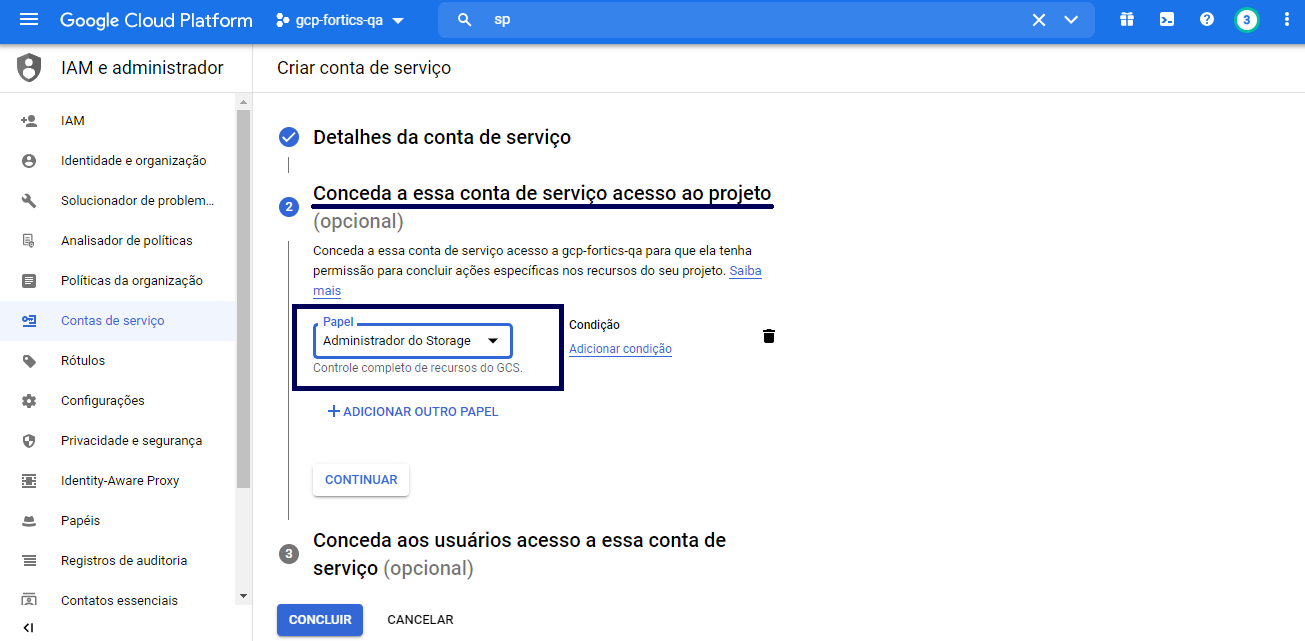The width and height of the screenshot is (1305, 641).
Task: Open Detalhes da conta de serviço step
Action: (x=442, y=137)
